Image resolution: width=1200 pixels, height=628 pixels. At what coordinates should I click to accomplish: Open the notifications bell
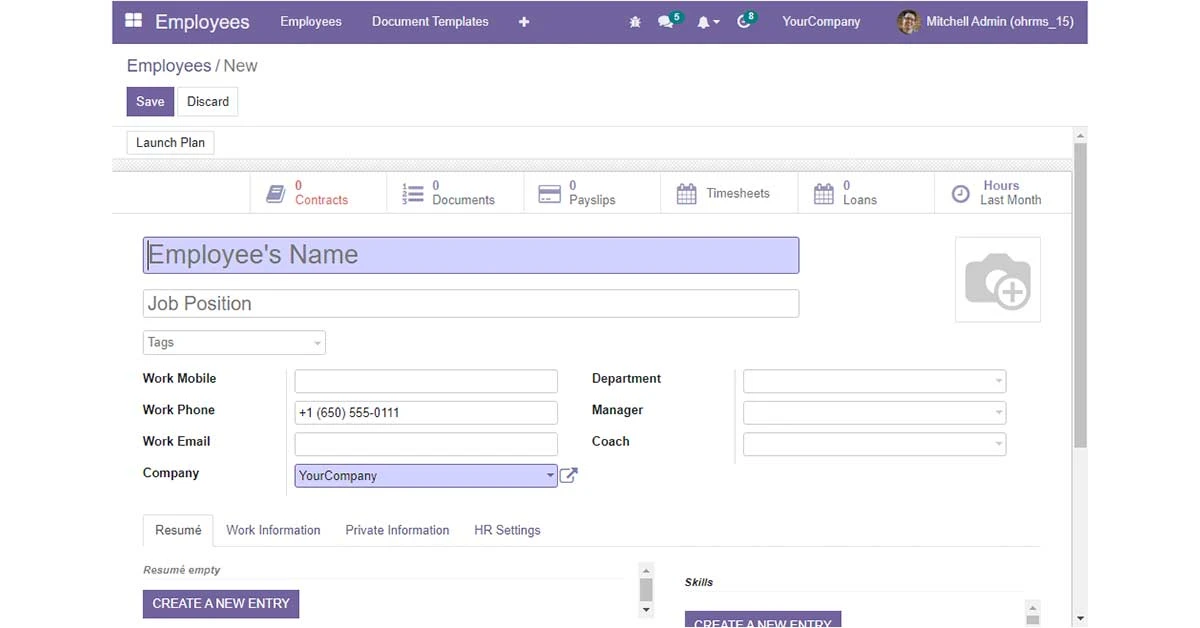(704, 21)
